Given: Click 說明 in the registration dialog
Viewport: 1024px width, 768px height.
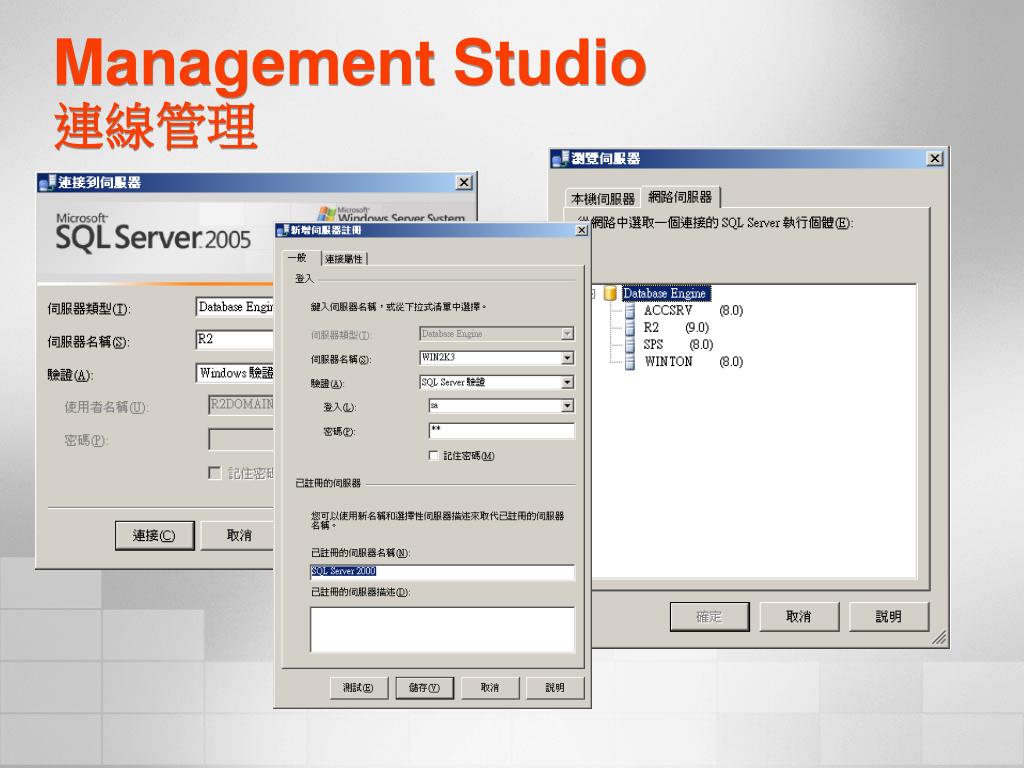Looking at the screenshot, I should point(555,688).
